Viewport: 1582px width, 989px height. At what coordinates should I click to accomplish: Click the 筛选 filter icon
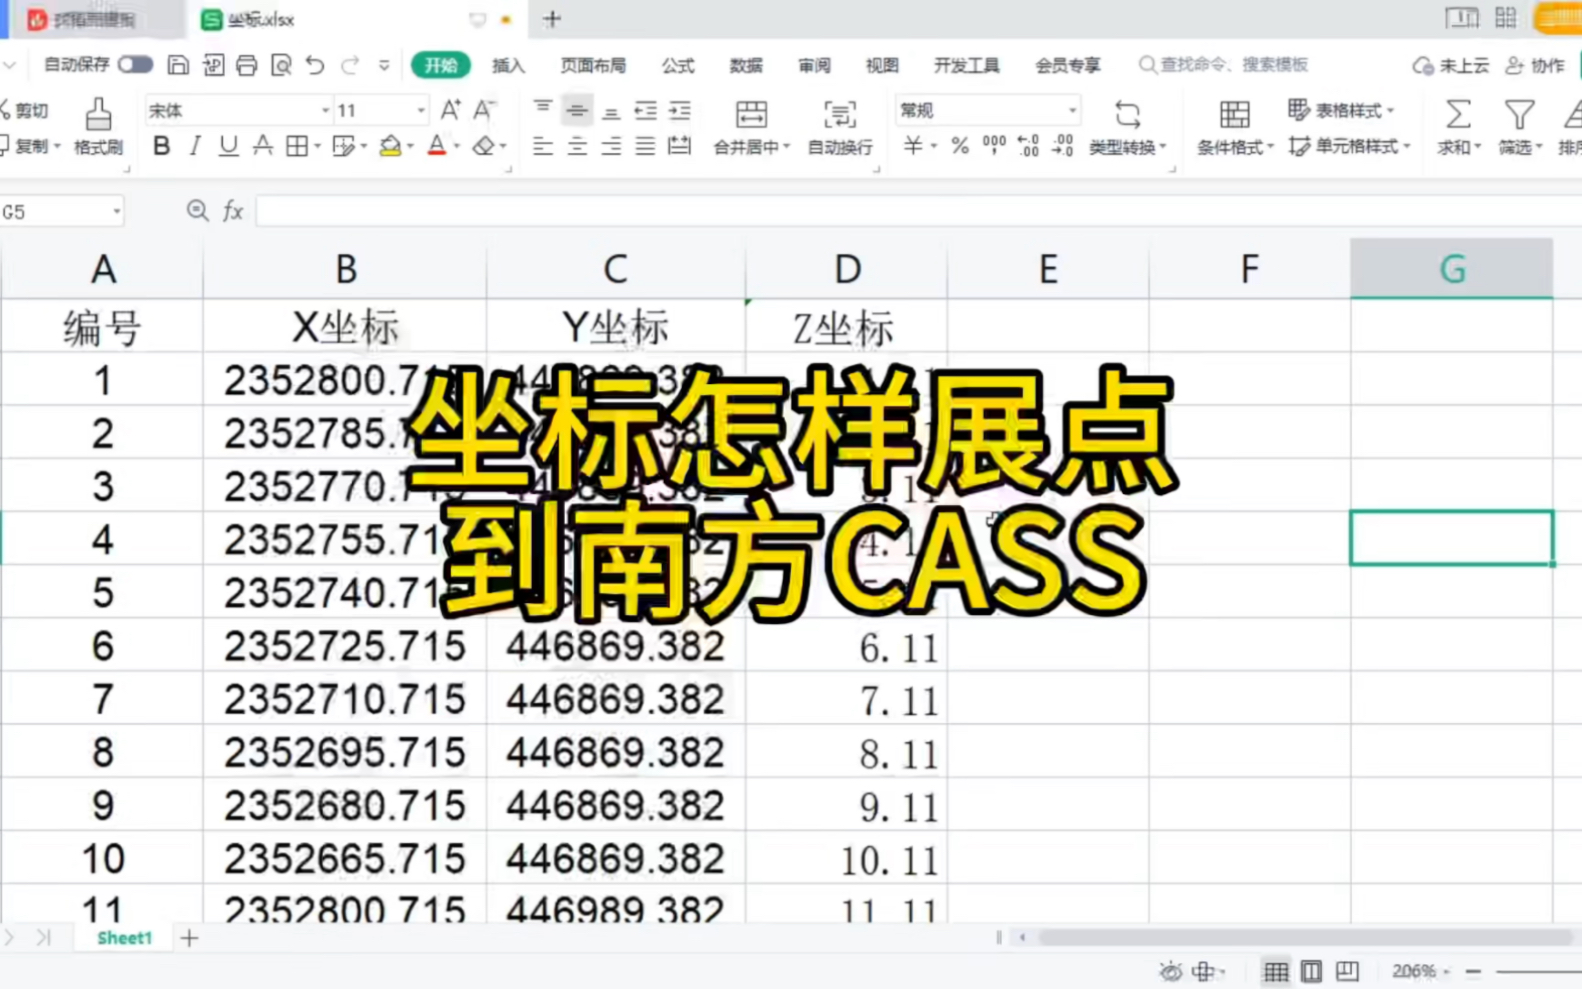coord(1519,114)
